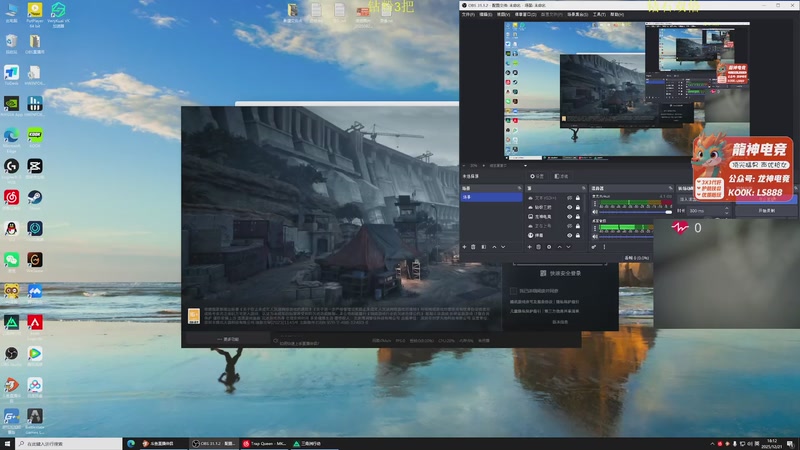Open the Microsoft Edge desktop shortcut

[11, 139]
